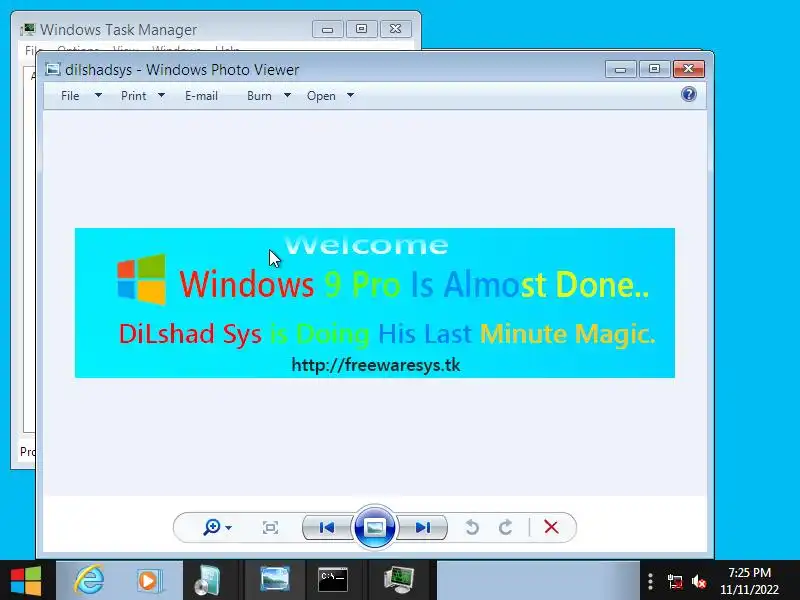Open Windows Media Player from taskbar

(149, 581)
